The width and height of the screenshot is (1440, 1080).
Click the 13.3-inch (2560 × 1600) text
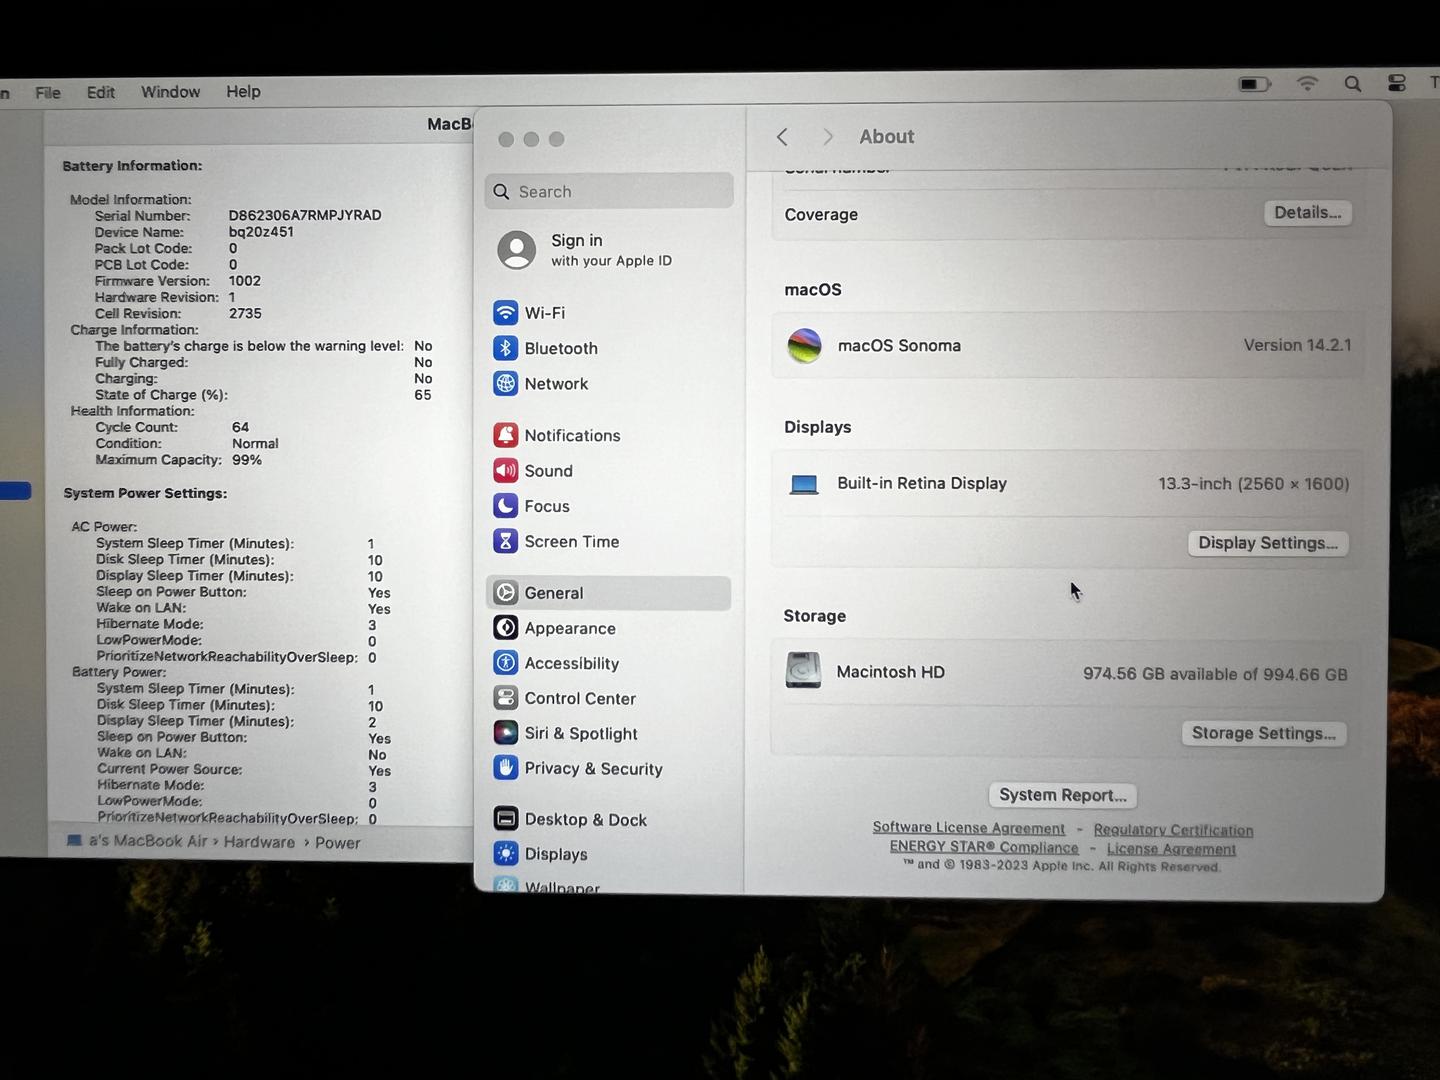point(1254,484)
